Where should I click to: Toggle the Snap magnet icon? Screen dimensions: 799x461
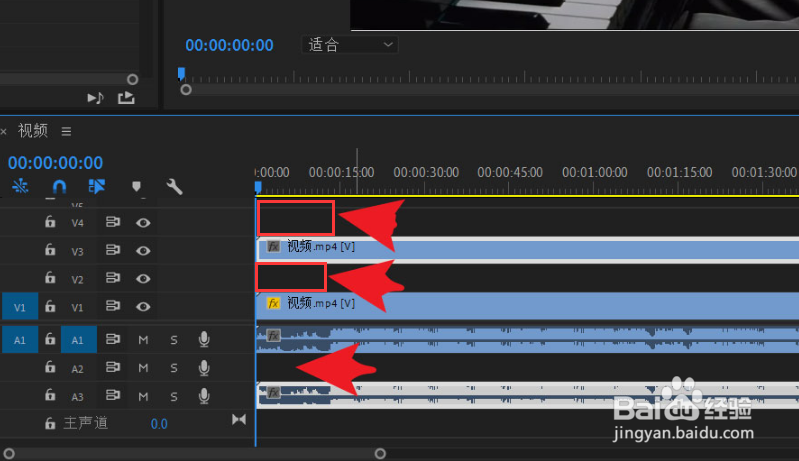[59, 186]
